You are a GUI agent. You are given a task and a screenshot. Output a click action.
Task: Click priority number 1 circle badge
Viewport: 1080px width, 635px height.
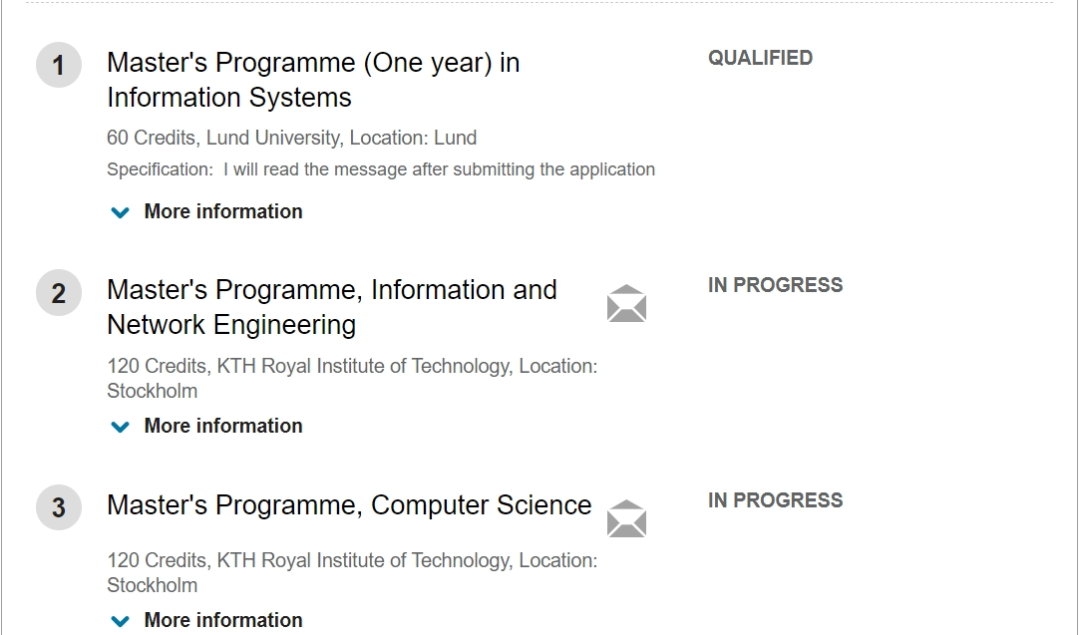[59, 65]
